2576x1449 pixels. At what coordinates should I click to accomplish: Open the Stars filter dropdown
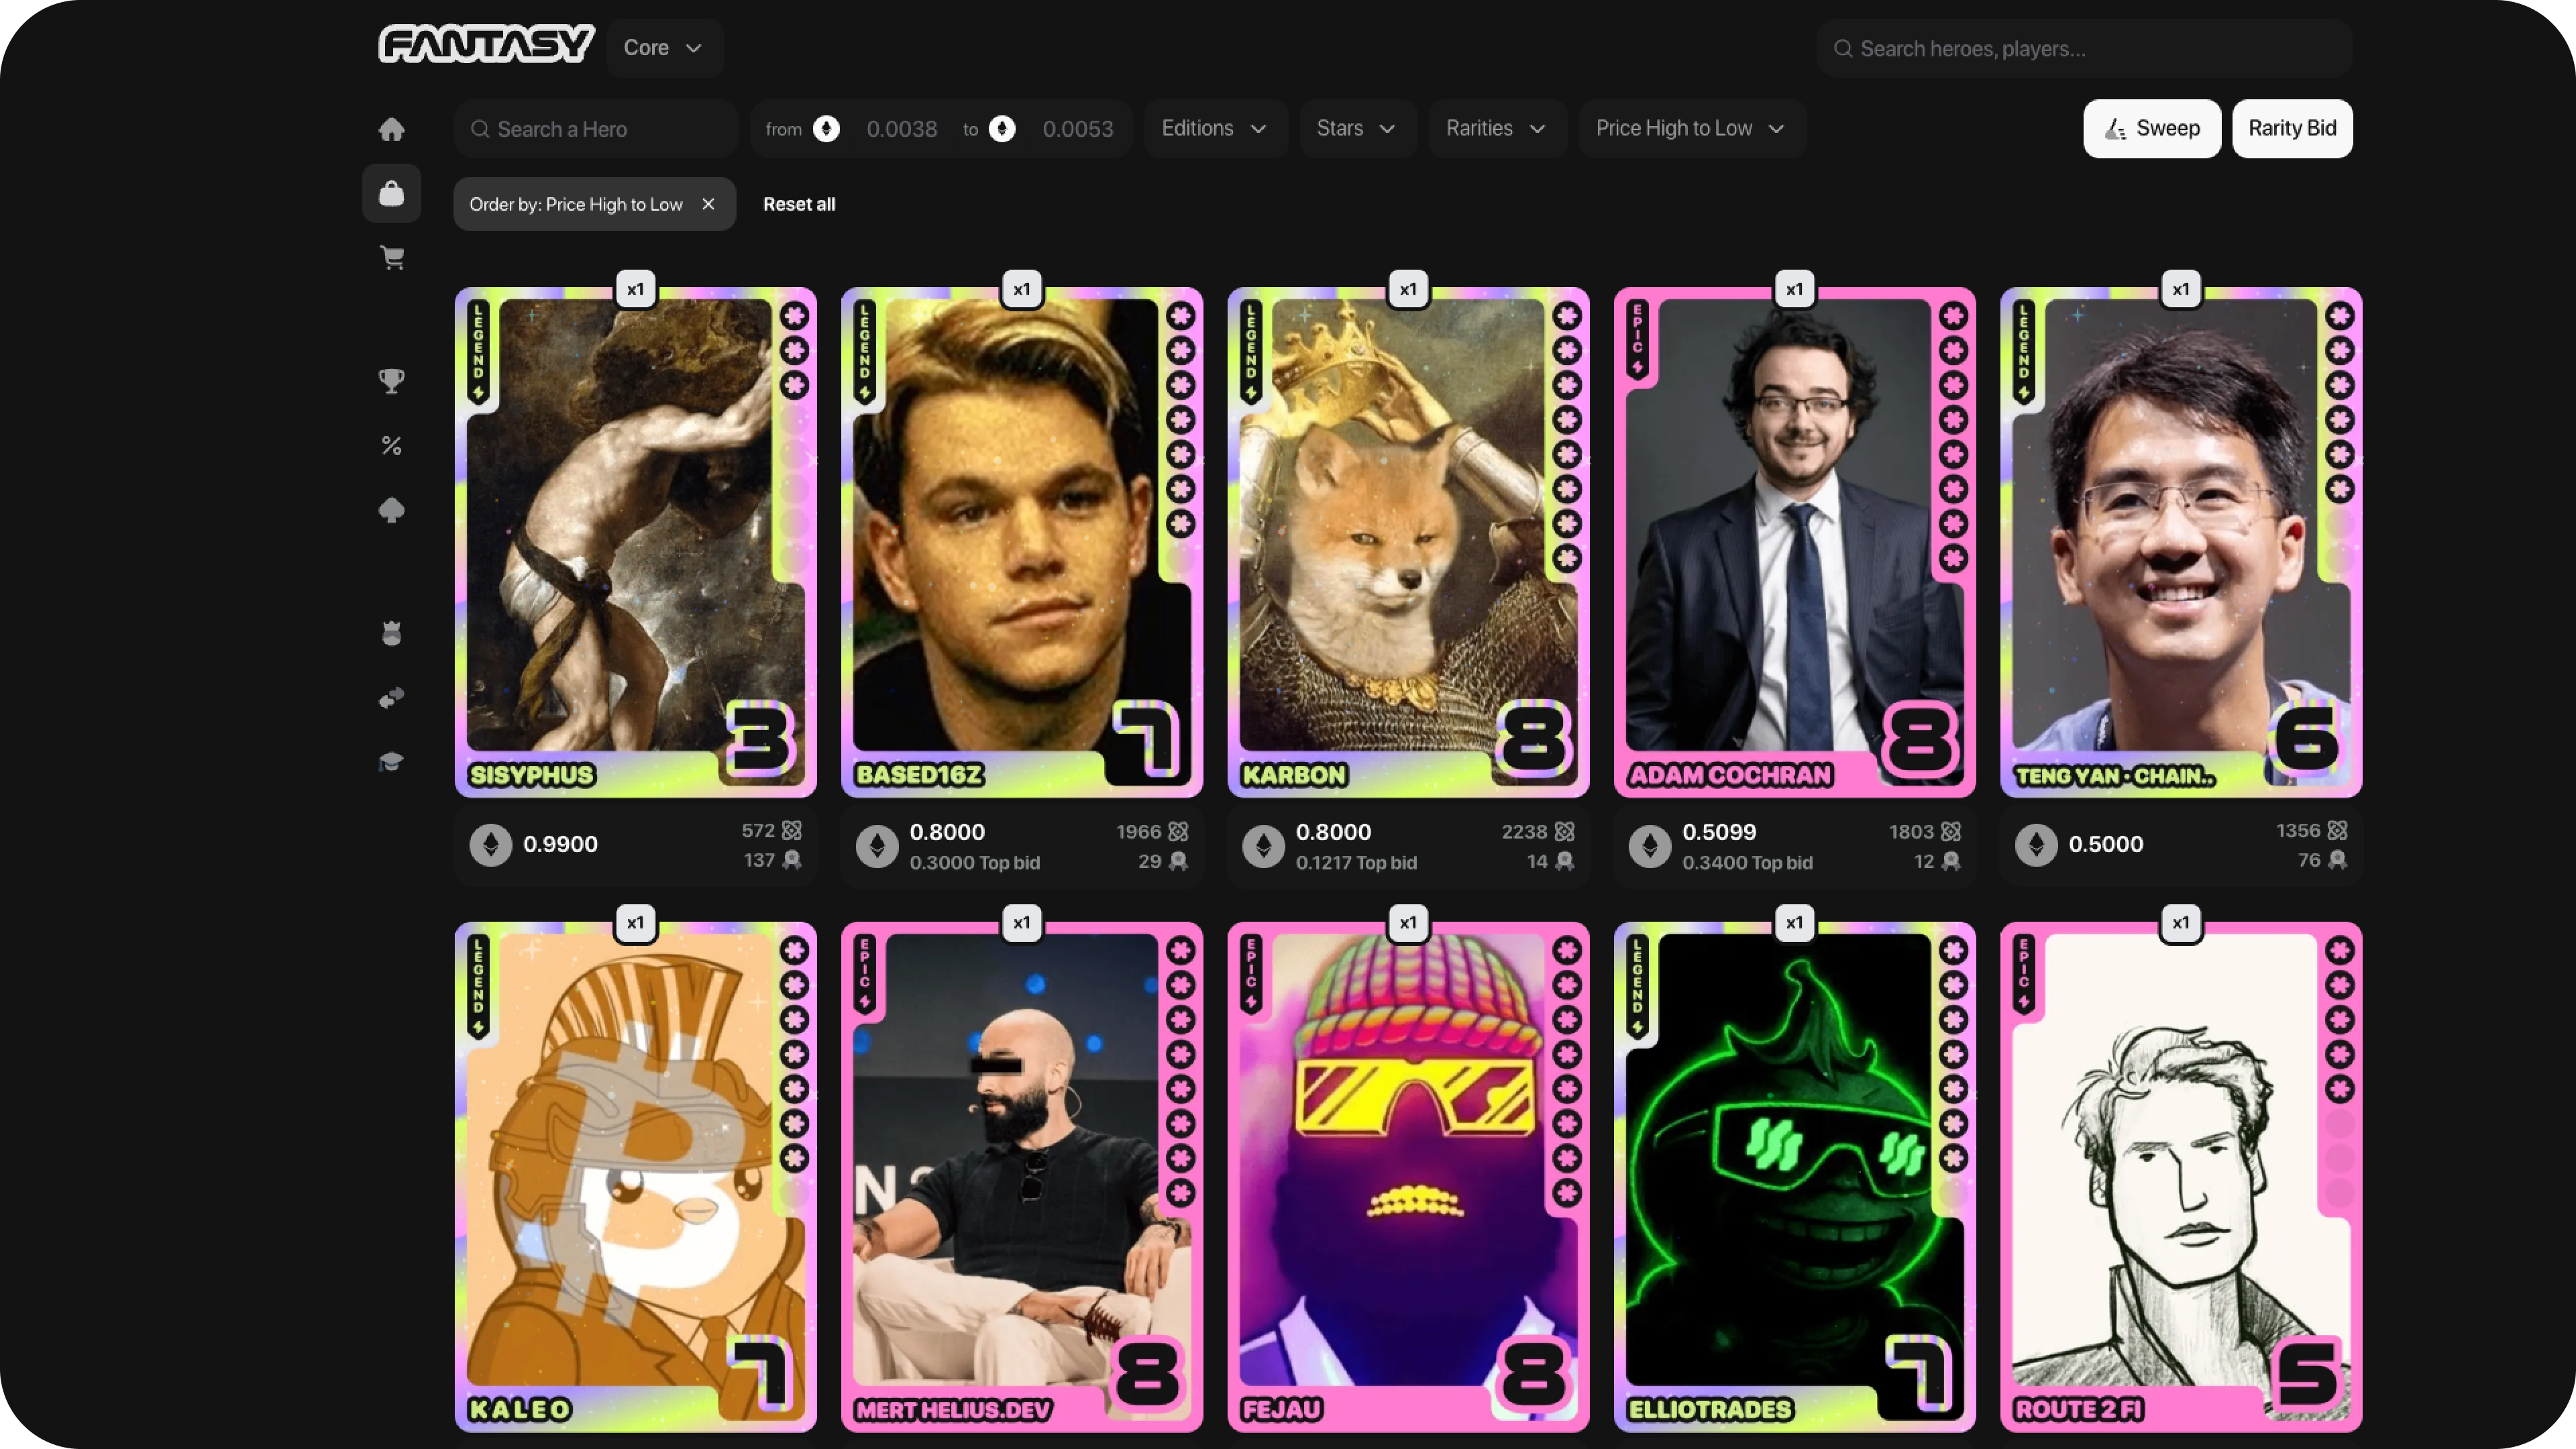1355,128
